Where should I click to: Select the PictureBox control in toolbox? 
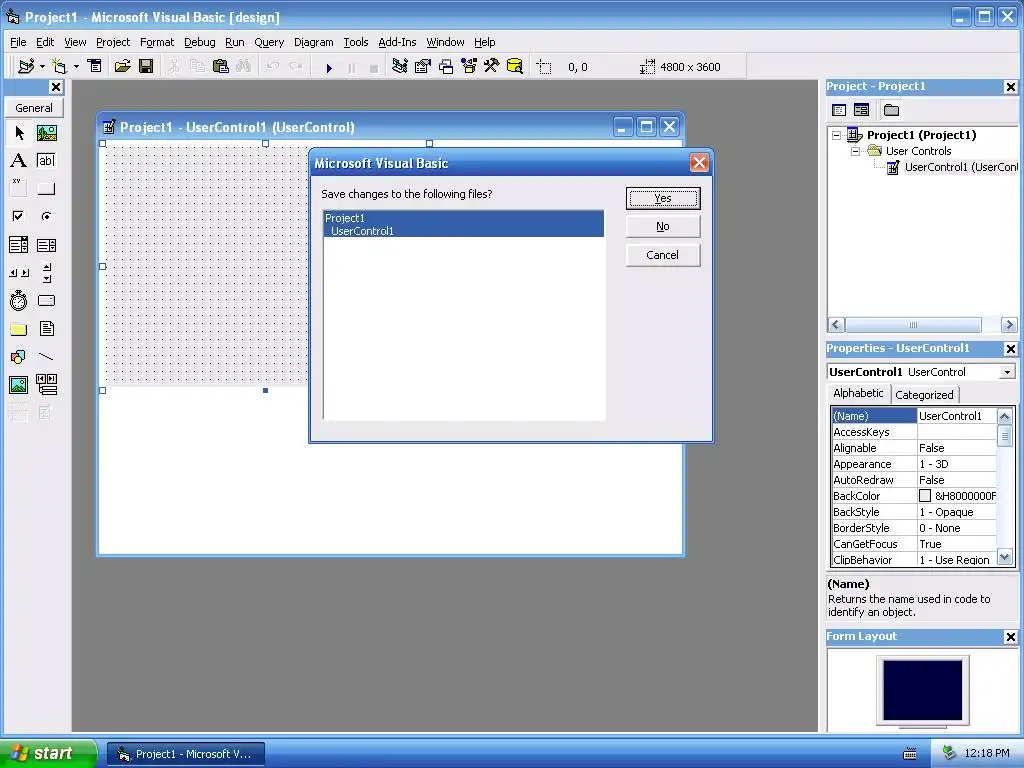(46, 133)
